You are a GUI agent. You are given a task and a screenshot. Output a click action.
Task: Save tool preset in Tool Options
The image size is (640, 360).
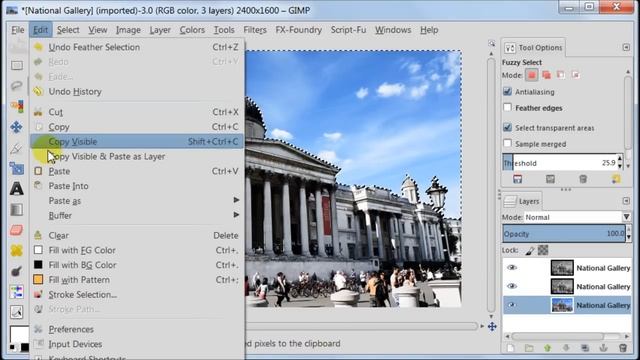(x=518, y=179)
